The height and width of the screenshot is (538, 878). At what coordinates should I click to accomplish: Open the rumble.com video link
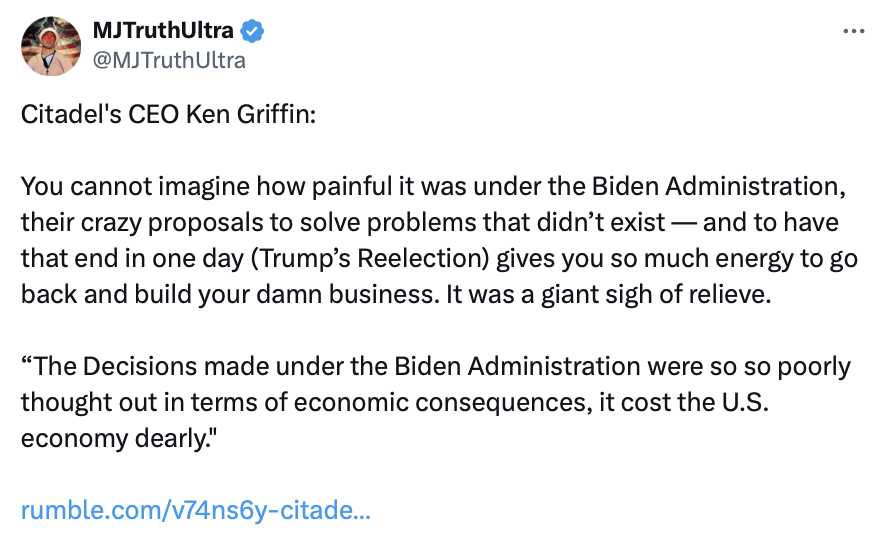pos(196,510)
